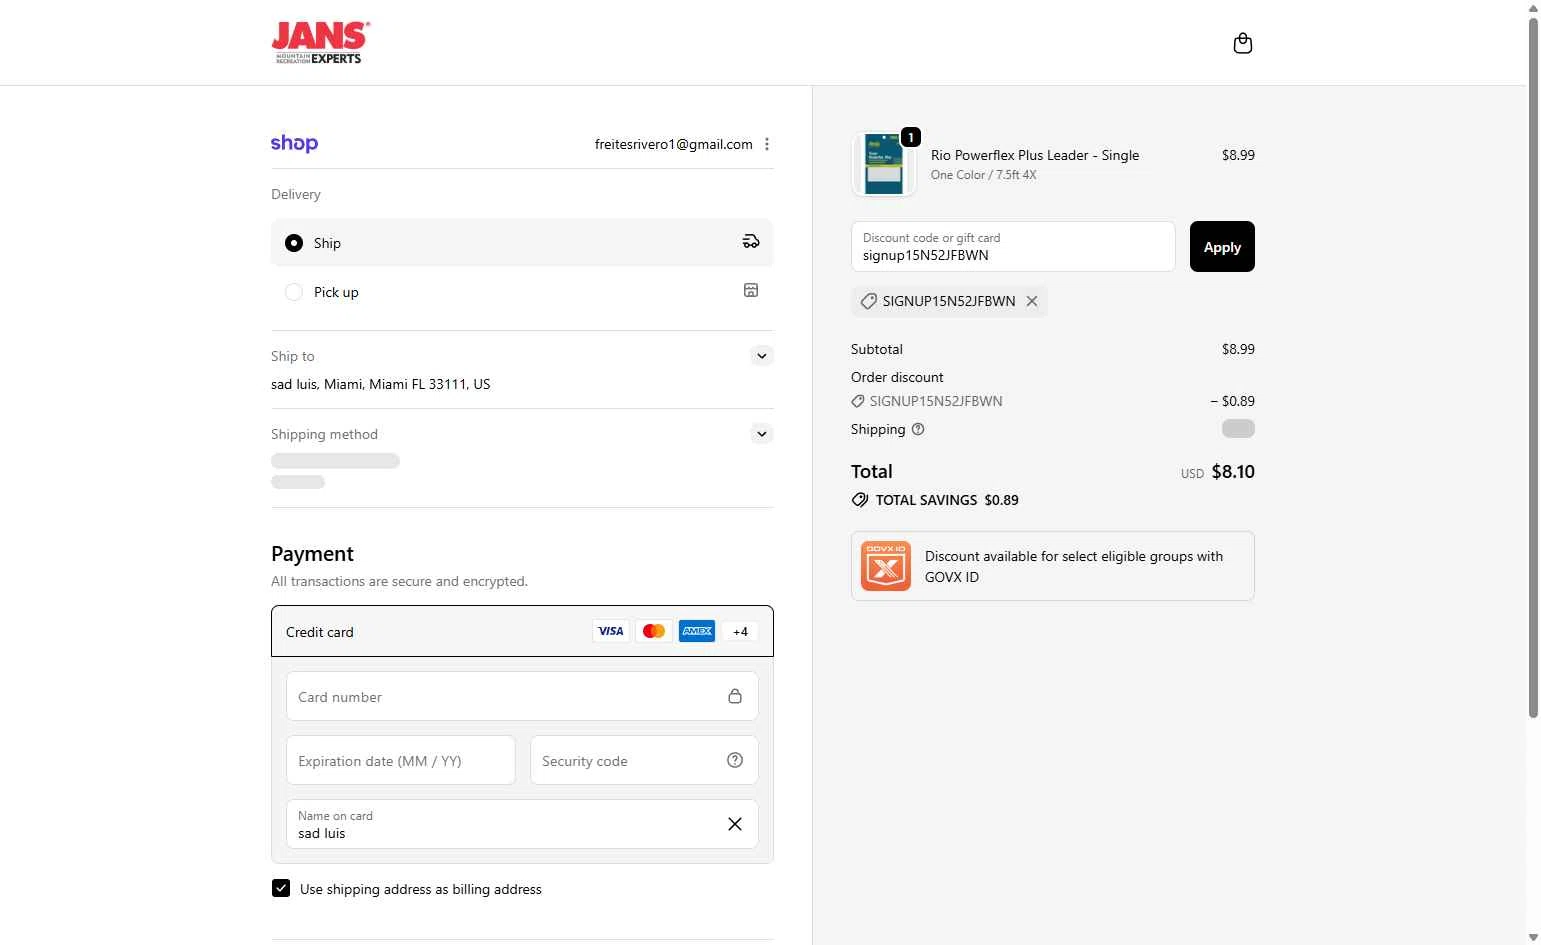This screenshot has width=1541, height=945.
Task: Clear the Name on card field
Action: coord(735,824)
